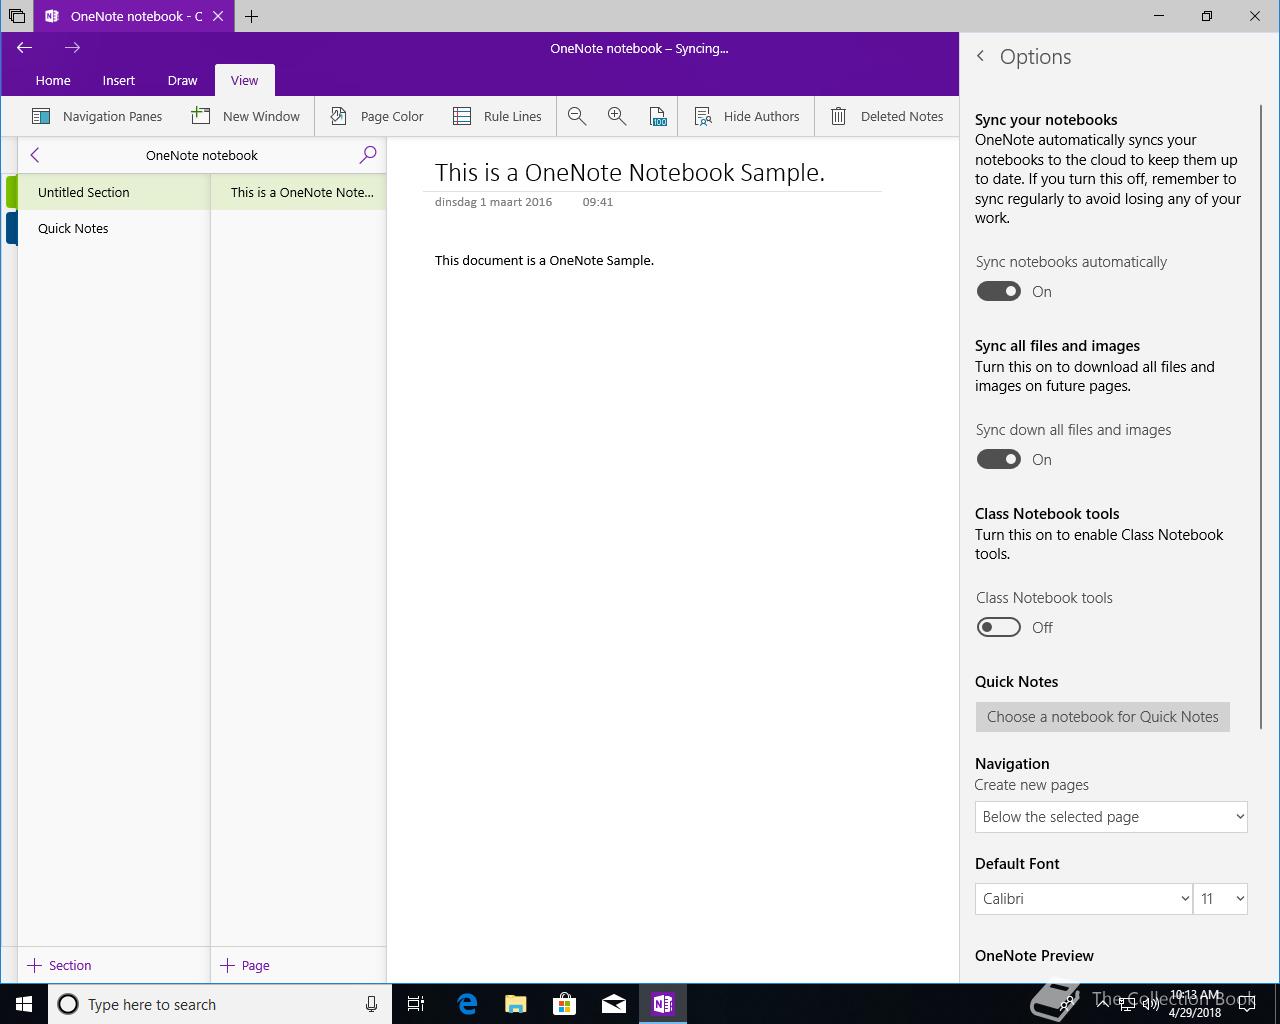Open a new tab with plus icon

251,16
